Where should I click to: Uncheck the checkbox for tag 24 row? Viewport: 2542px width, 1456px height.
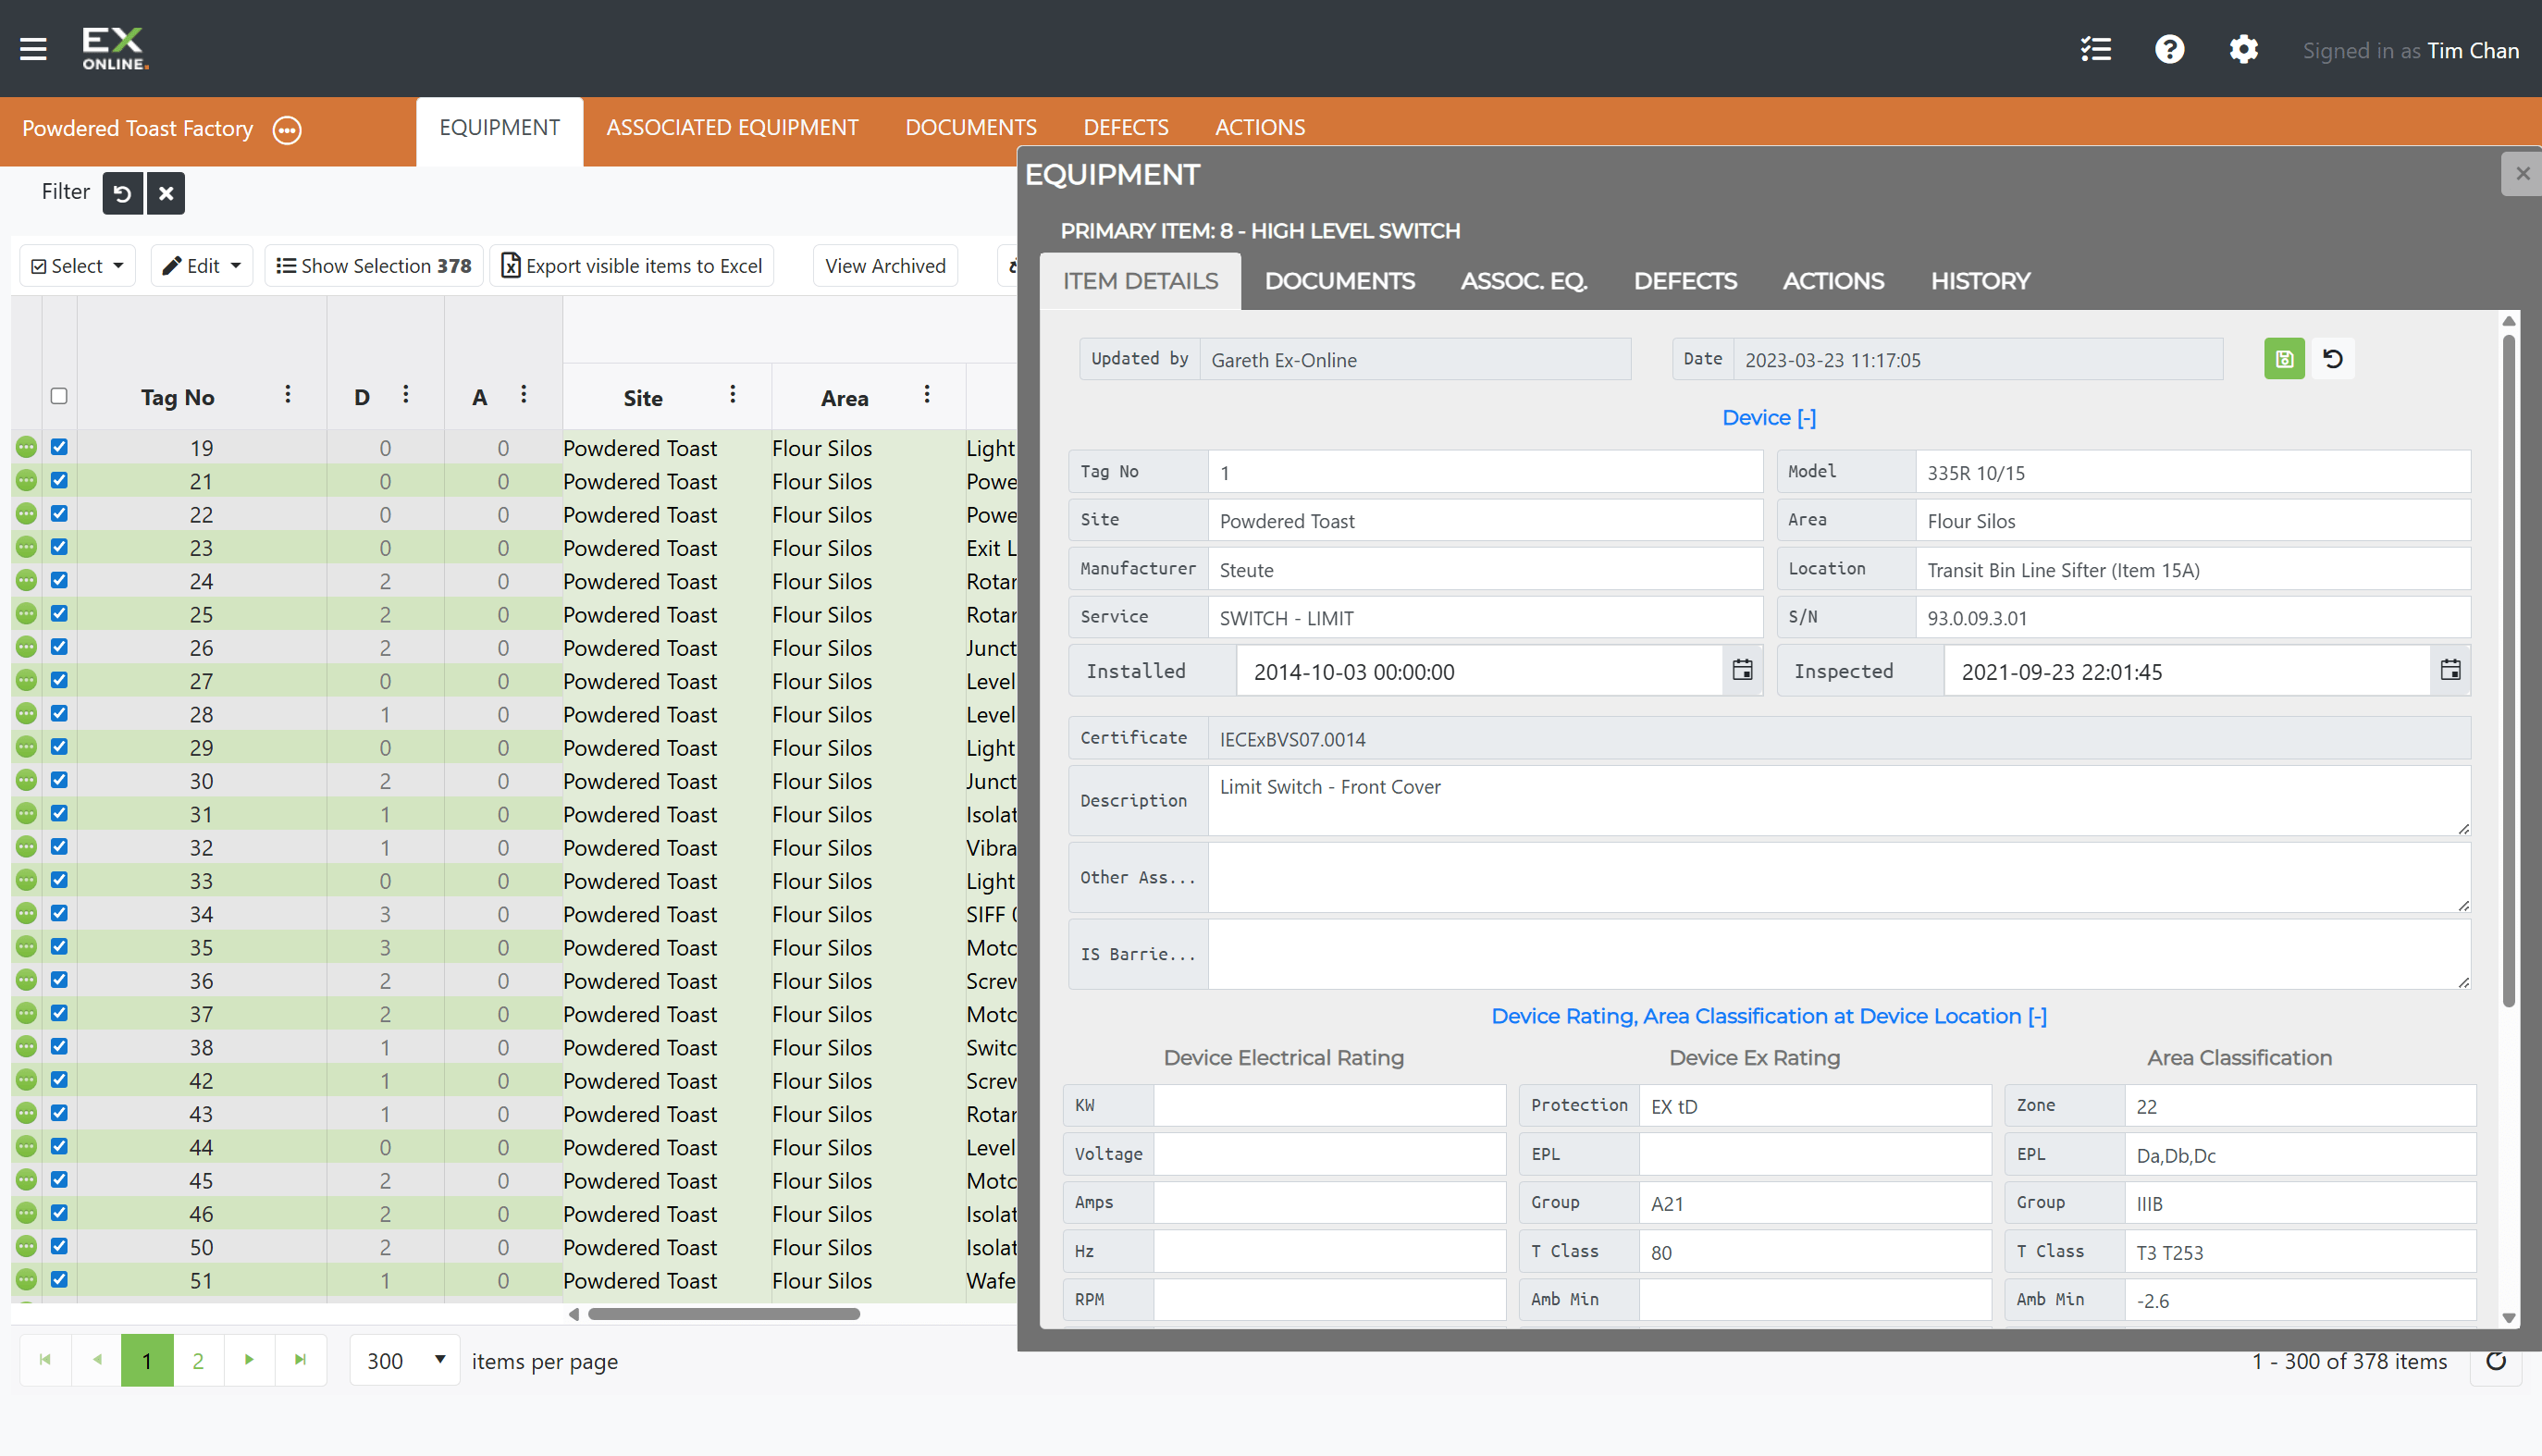59,580
